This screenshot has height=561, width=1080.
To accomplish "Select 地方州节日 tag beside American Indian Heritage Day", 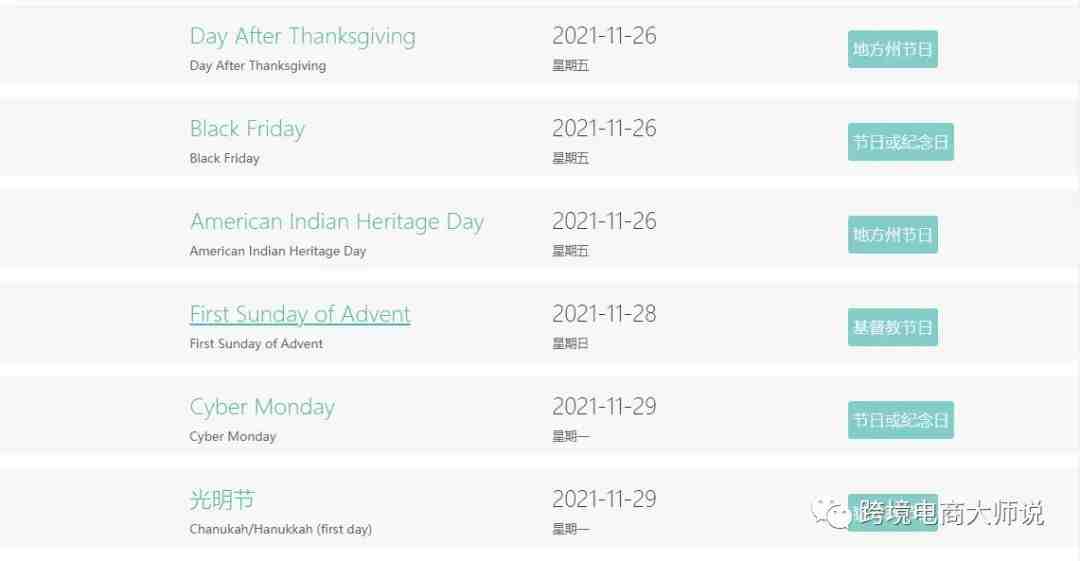I will [x=893, y=234].
